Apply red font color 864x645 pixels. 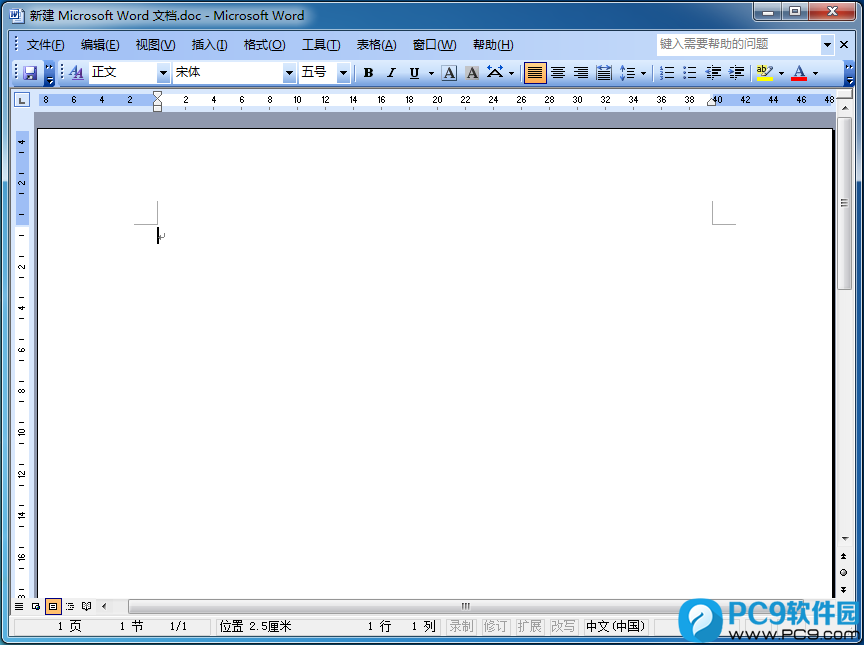coord(799,73)
